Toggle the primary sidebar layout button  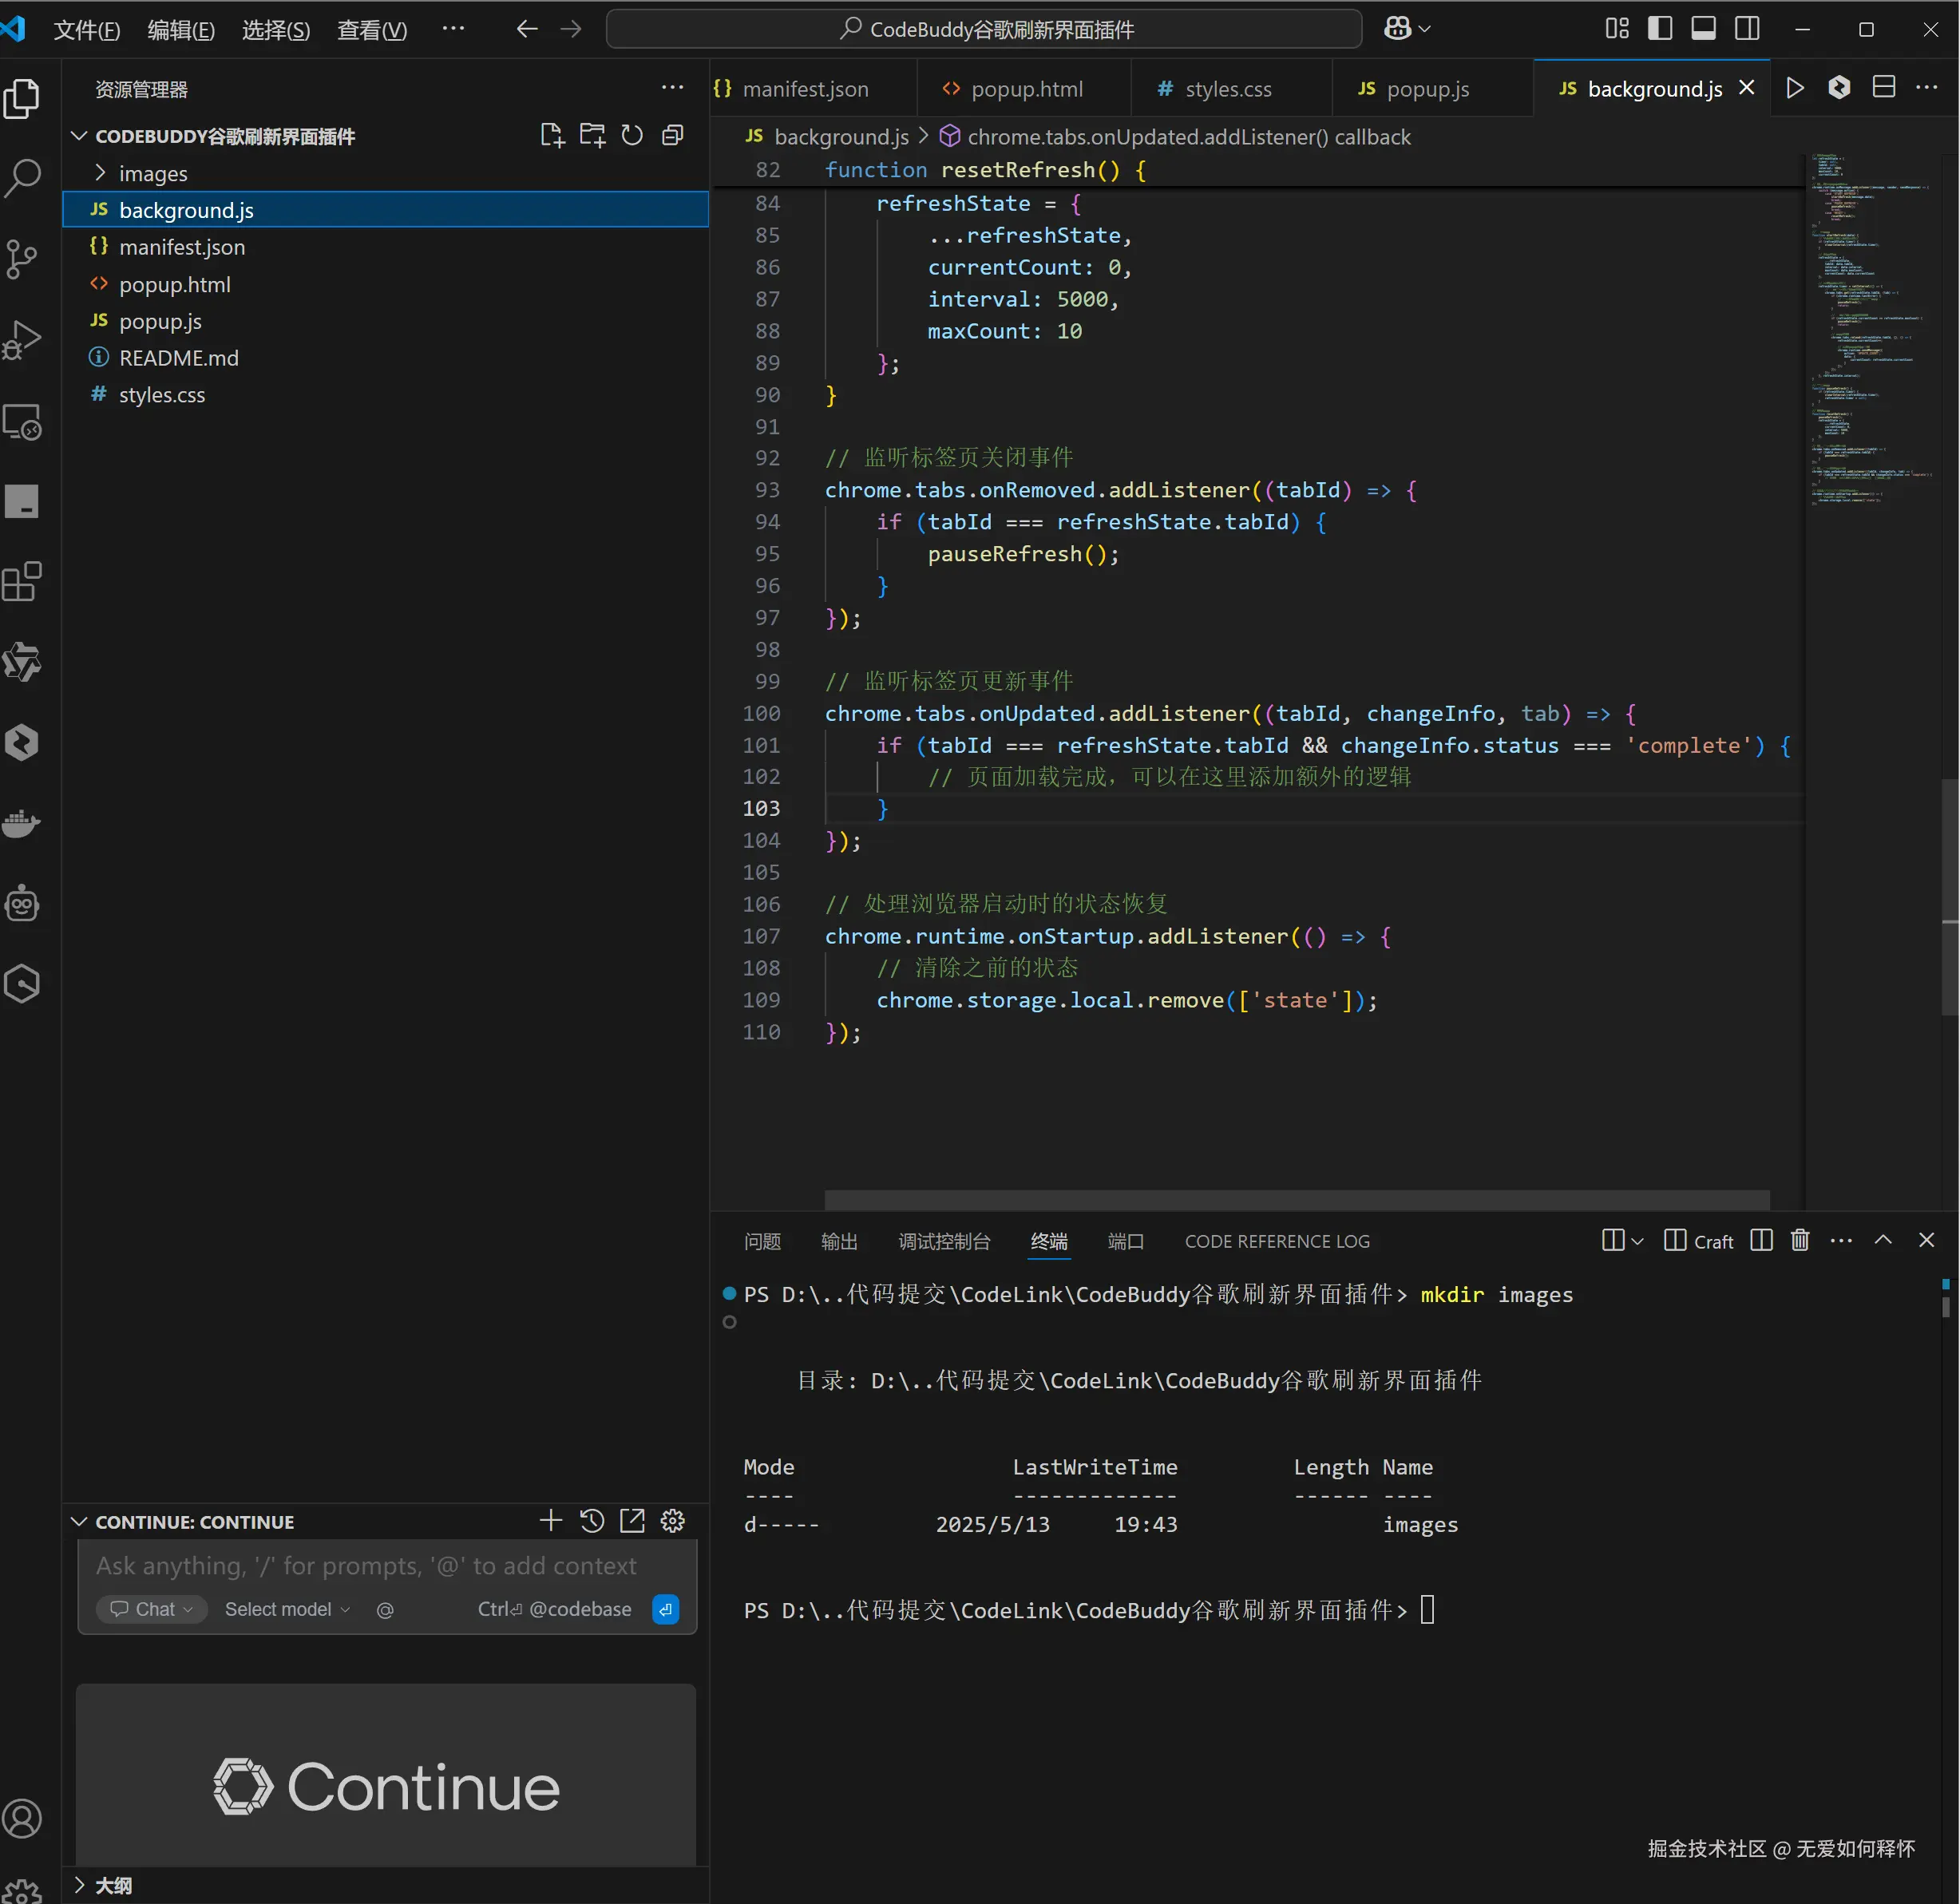click(1660, 28)
